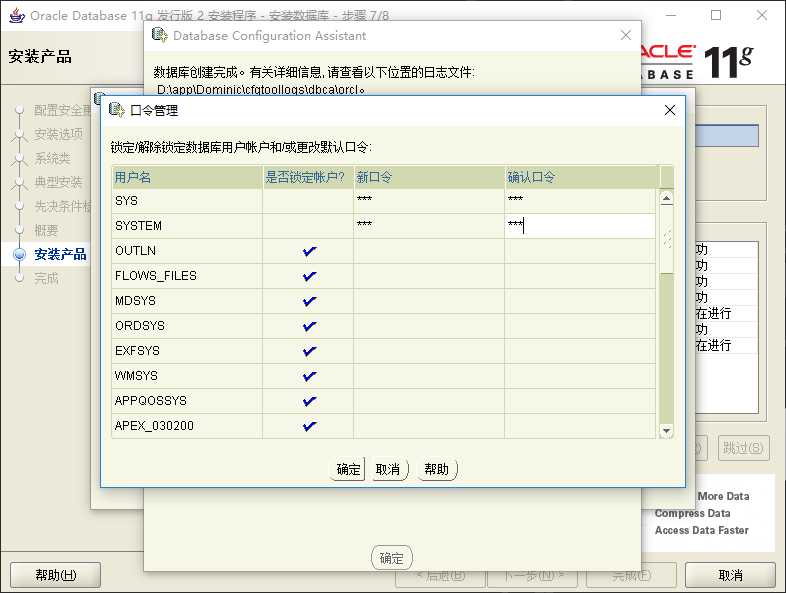The image size is (786, 593).
Task: Select the MDSYS username cell
Action: click(187, 301)
